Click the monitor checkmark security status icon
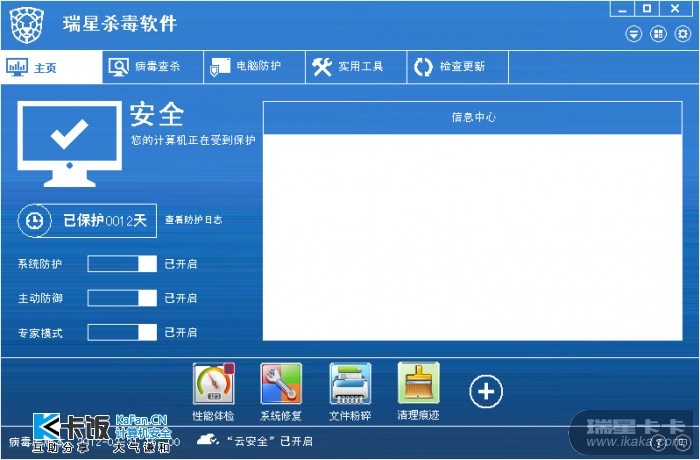Viewport: 700px width, 460px height. (70, 144)
